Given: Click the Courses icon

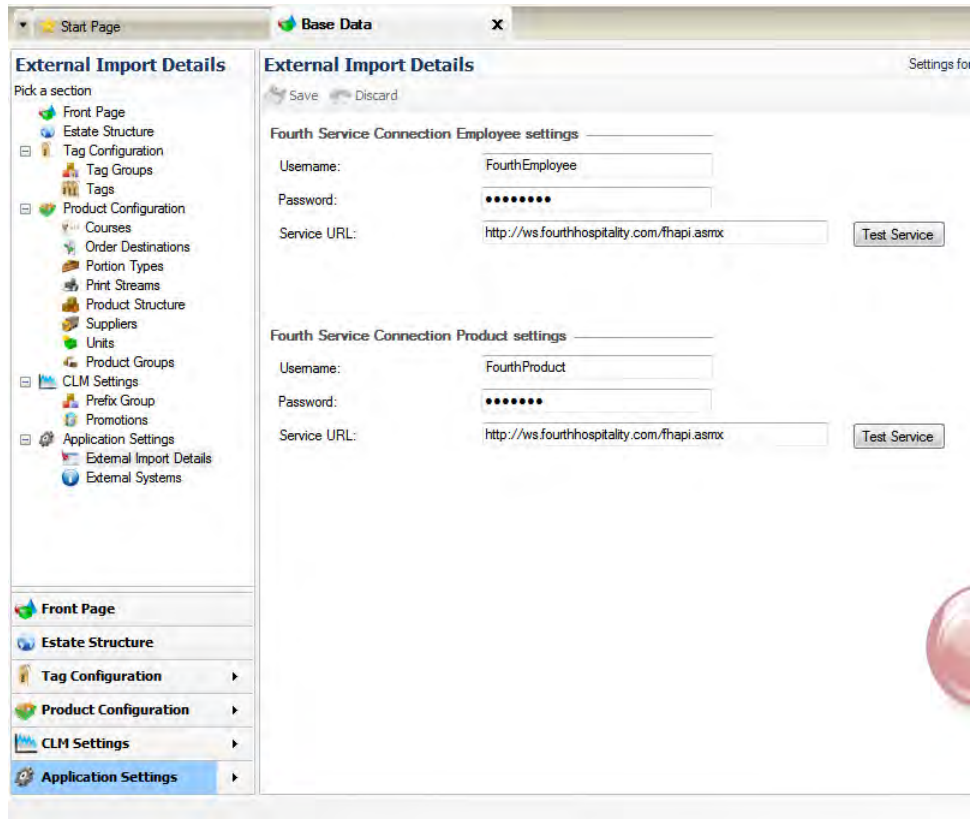Looking at the screenshot, I should click(x=70, y=228).
